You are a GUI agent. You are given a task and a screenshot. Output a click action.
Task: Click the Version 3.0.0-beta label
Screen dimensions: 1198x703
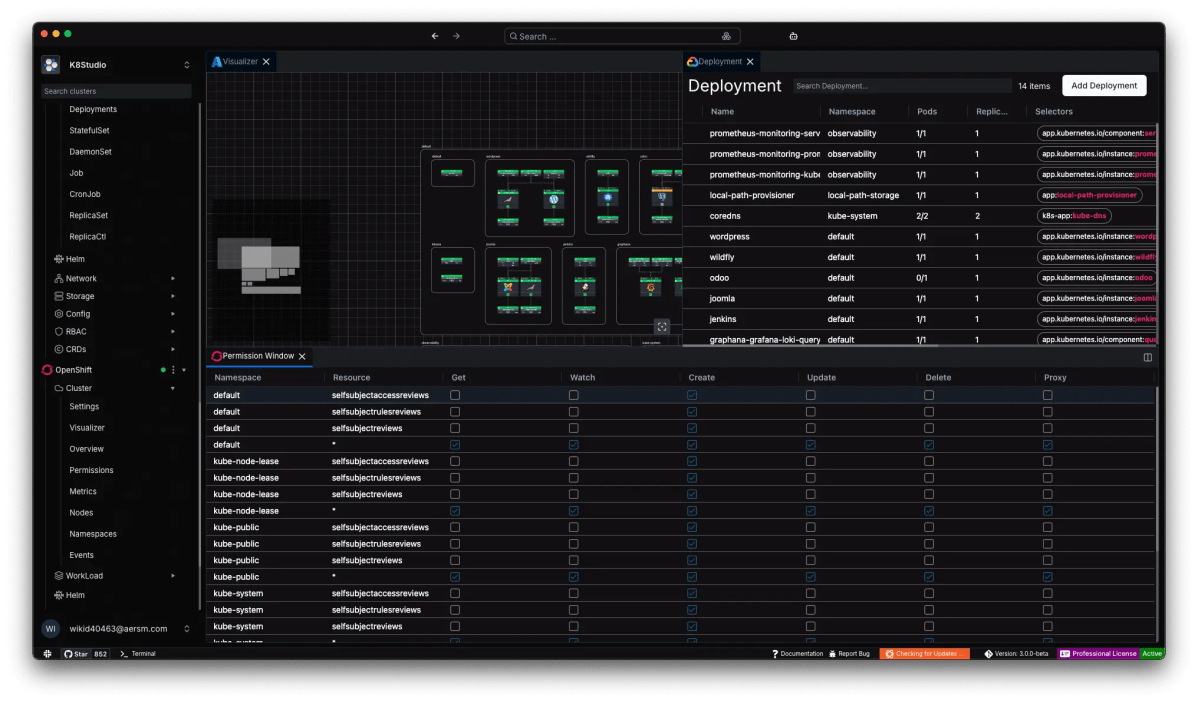click(1017, 654)
